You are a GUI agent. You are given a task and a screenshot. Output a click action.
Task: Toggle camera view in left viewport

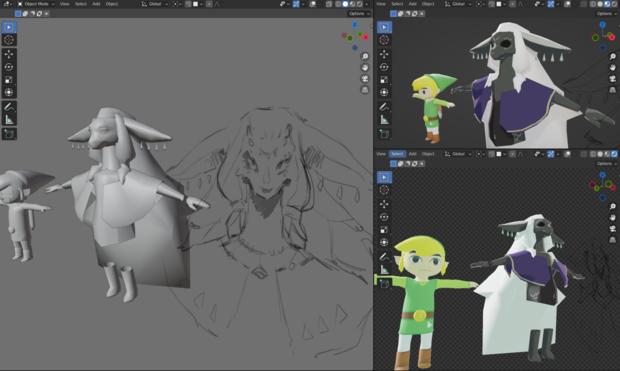(x=365, y=79)
